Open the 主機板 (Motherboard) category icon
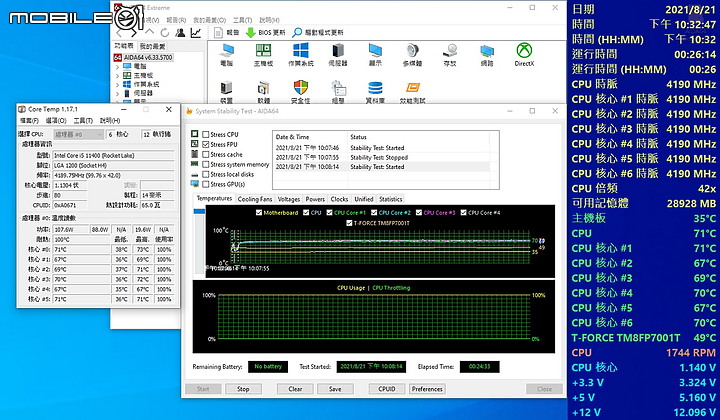The height and width of the screenshot is (420, 720). click(263, 50)
